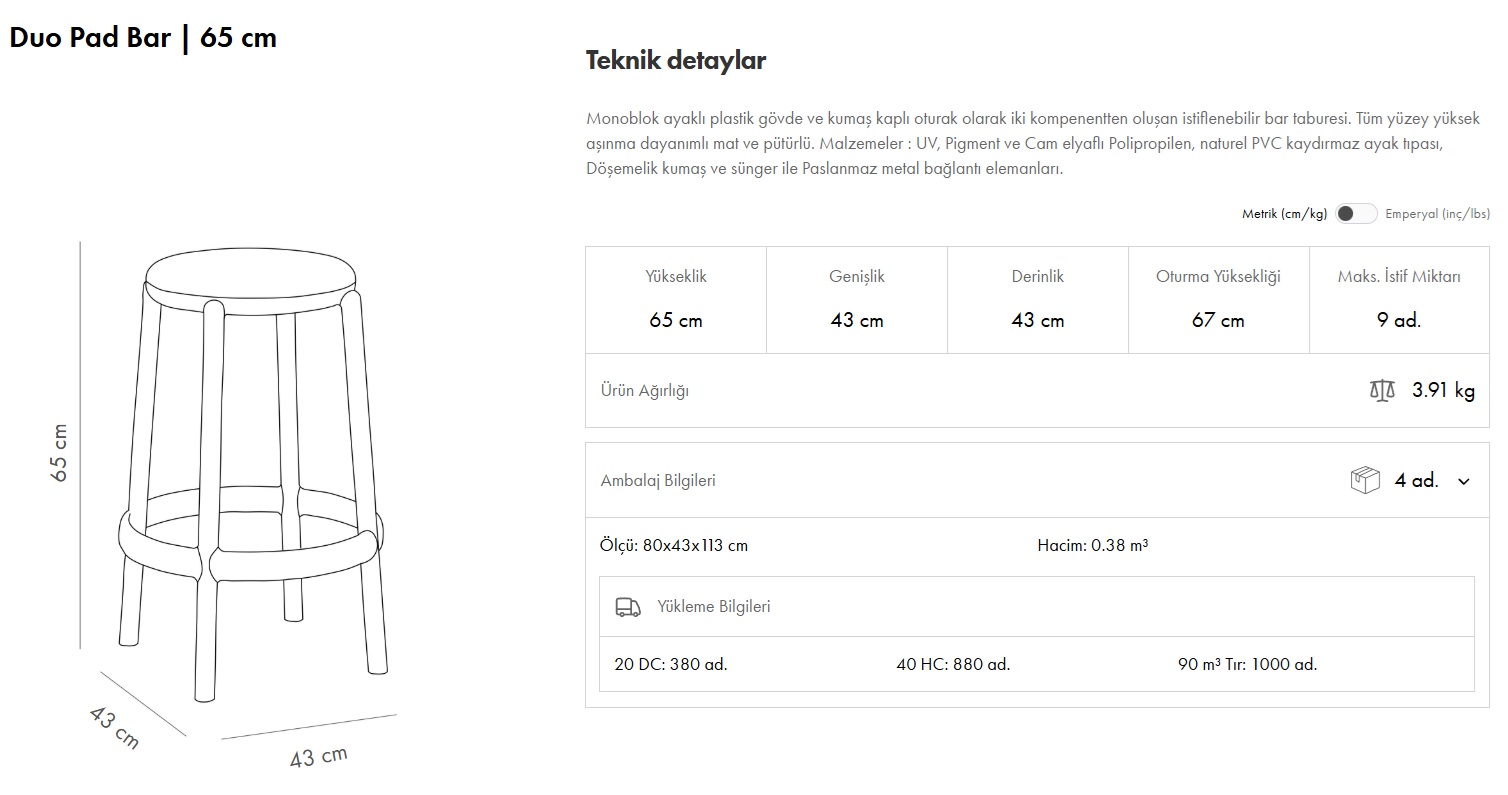Viewport: 1508px width, 795px height.
Task: Click the delivery truck icon
Action: [x=628, y=607]
